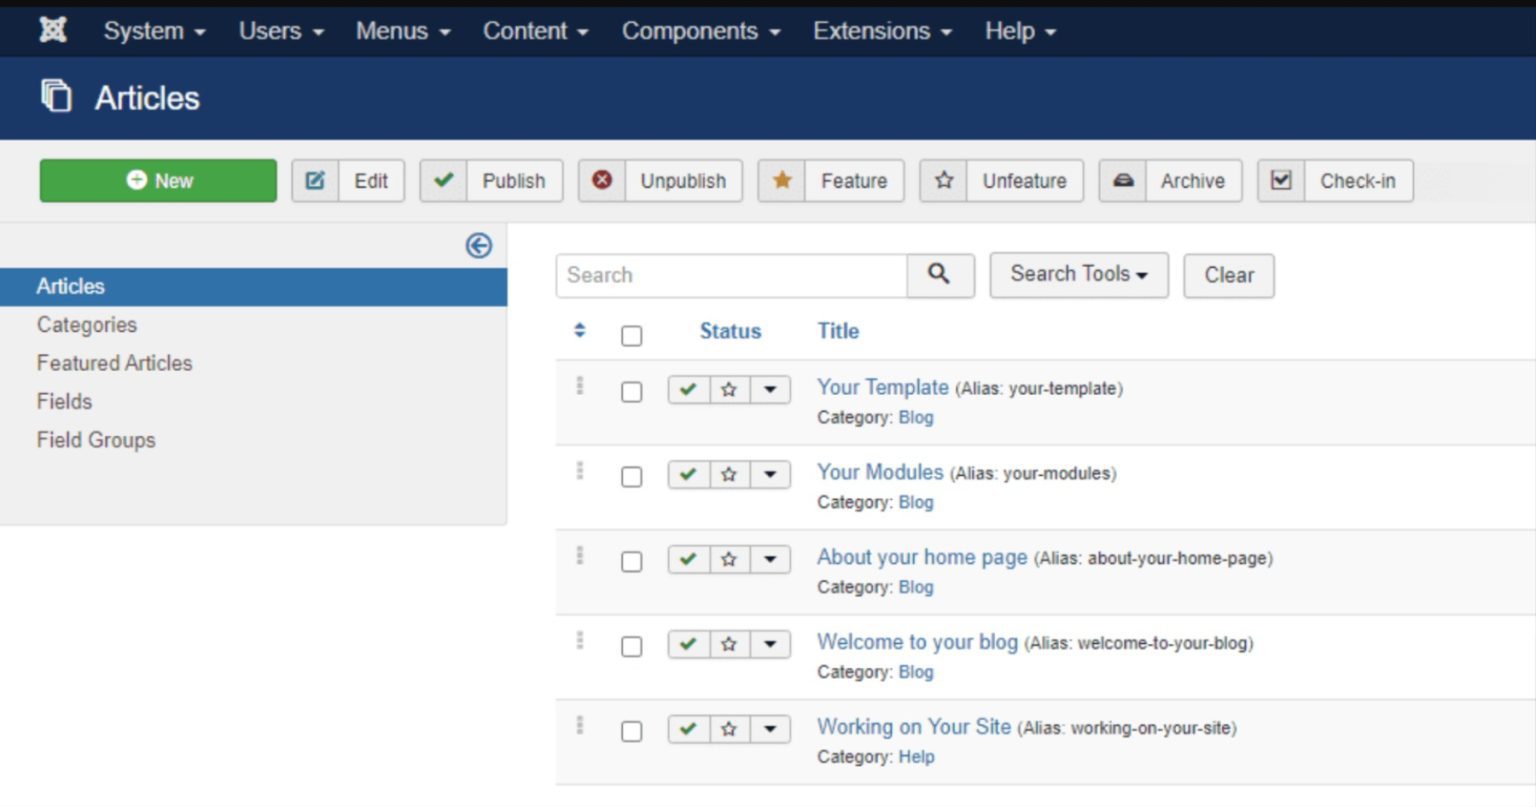This screenshot has height=807, width=1536.
Task: Open the Content menu dropdown
Action: (x=536, y=31)
